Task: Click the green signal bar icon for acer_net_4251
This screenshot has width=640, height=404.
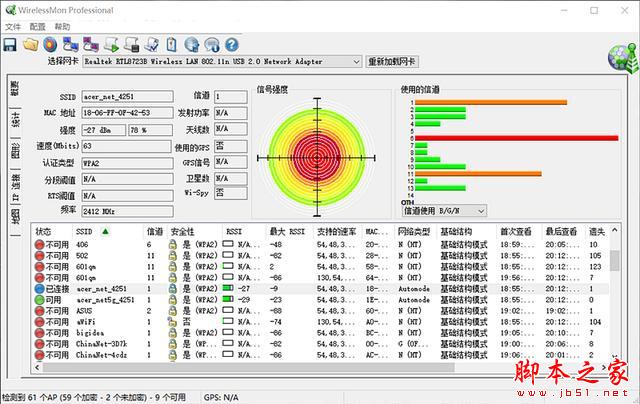Action: (228, 288)
